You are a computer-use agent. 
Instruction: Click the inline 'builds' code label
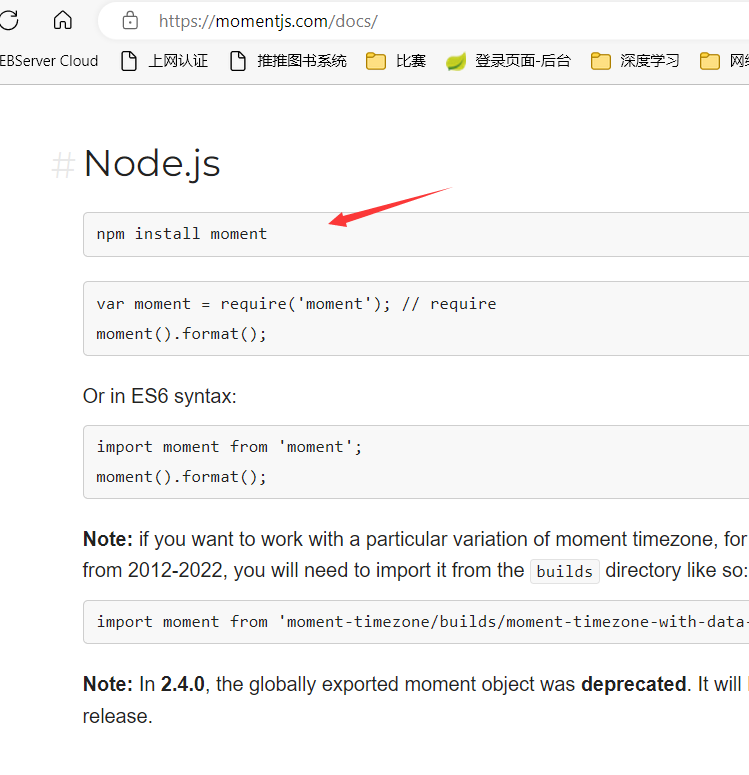pos(565,571)
